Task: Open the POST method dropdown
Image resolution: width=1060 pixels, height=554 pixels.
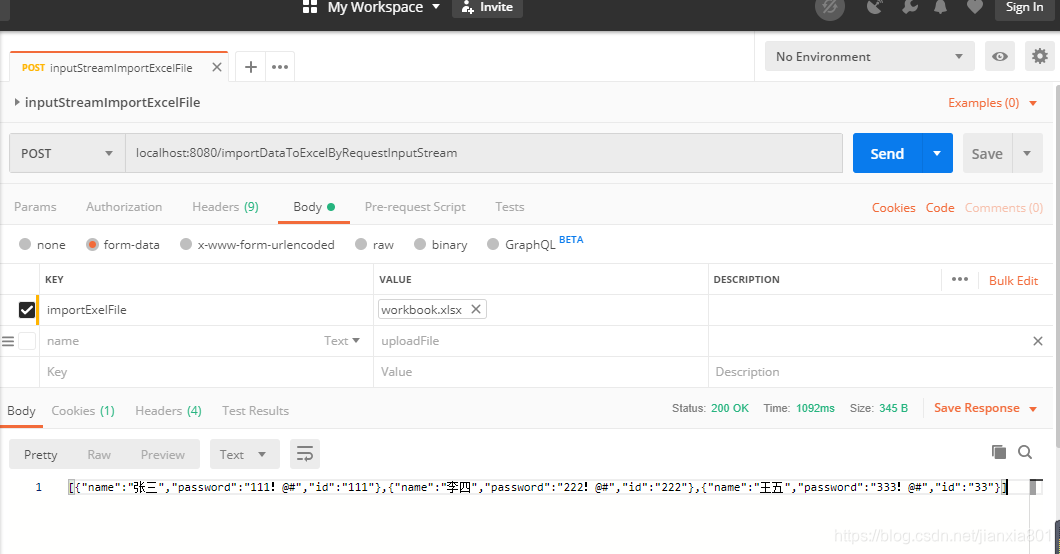Action: pos(67,153)
